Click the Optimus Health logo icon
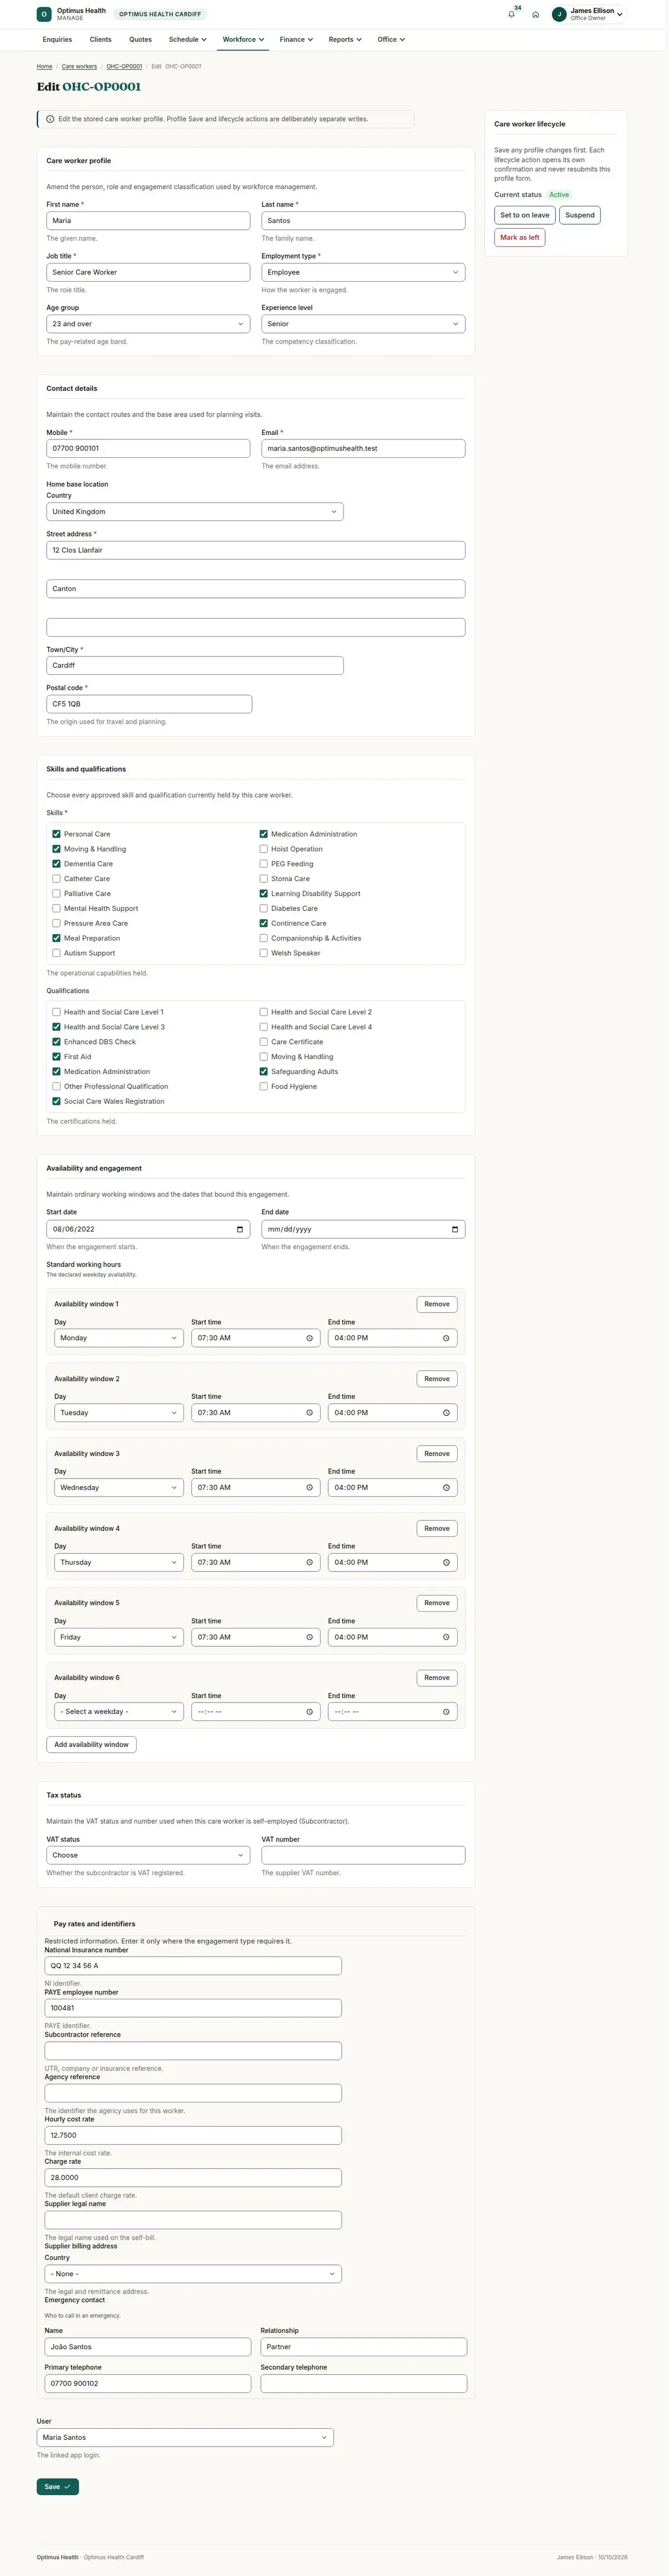The image size is (669, 2576). [x=44, y=14]
